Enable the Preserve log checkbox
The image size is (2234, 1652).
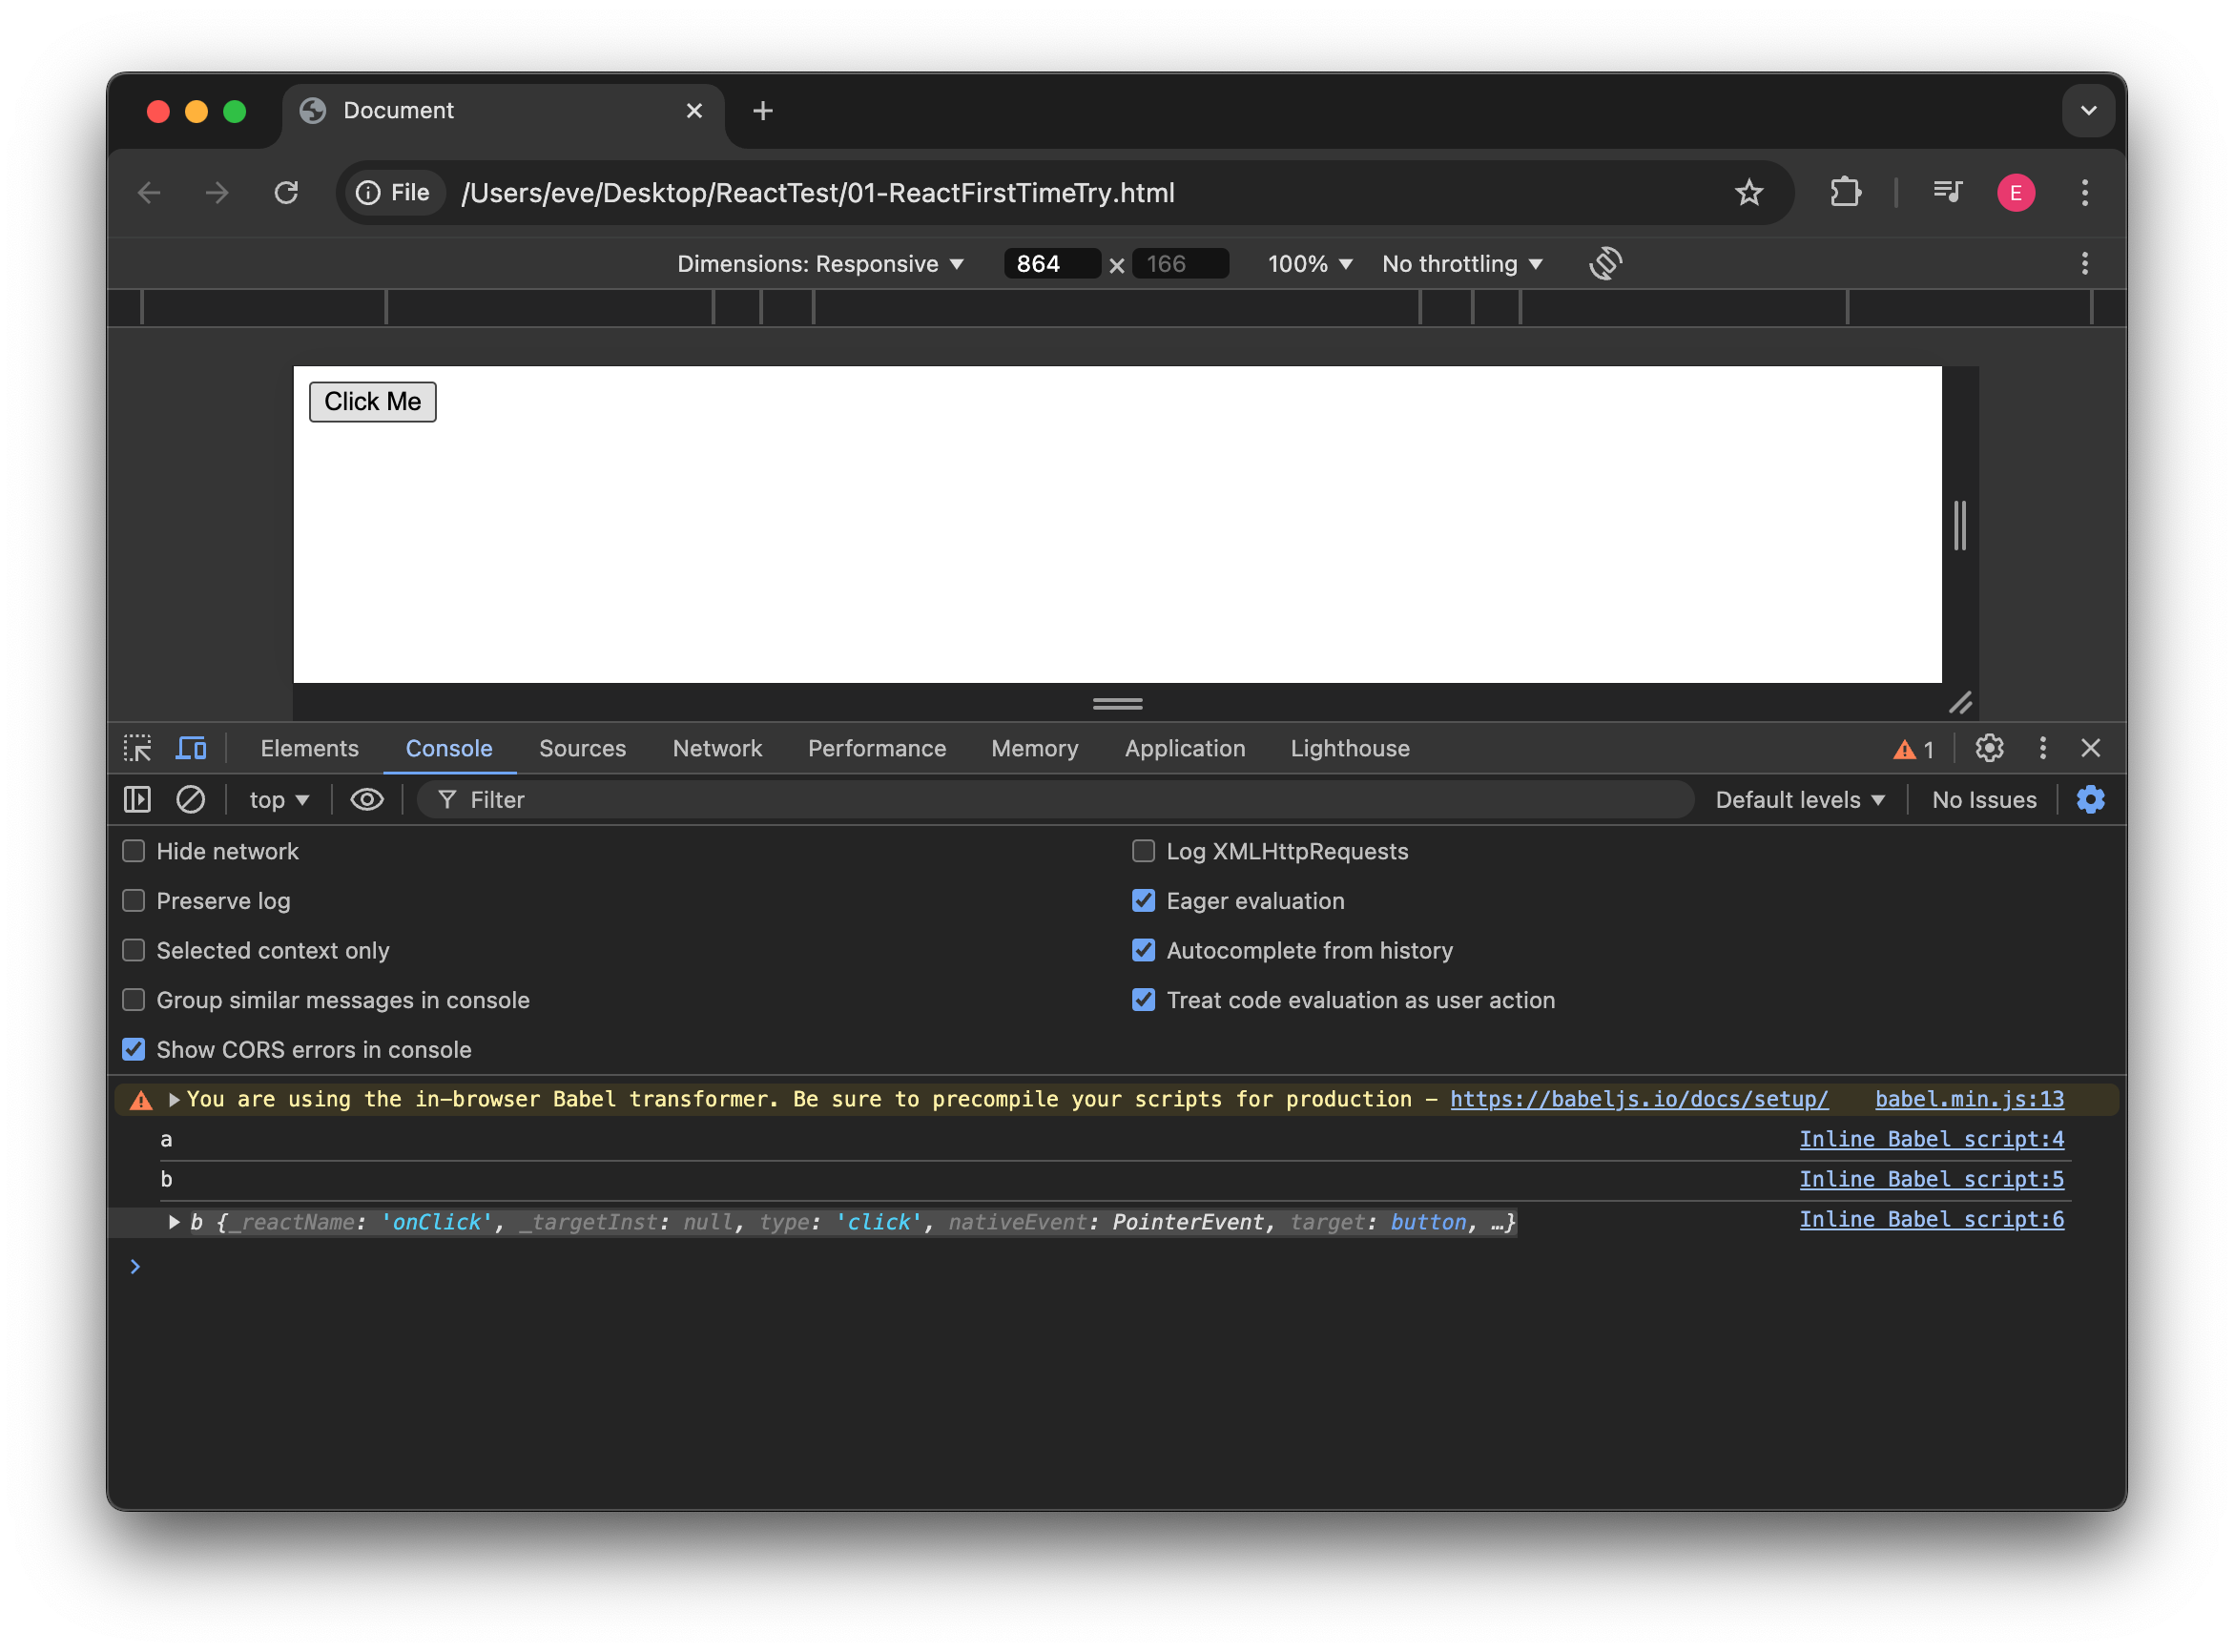(134, 900)
